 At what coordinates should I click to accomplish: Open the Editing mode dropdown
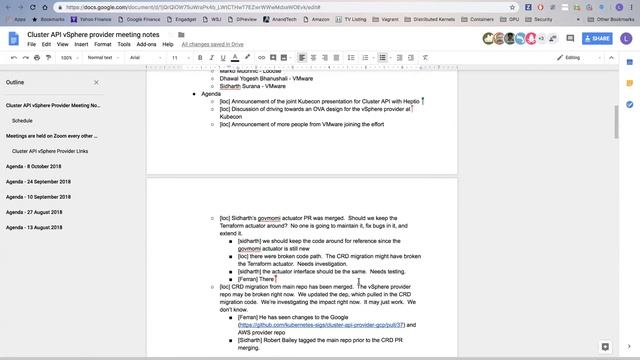579,58
